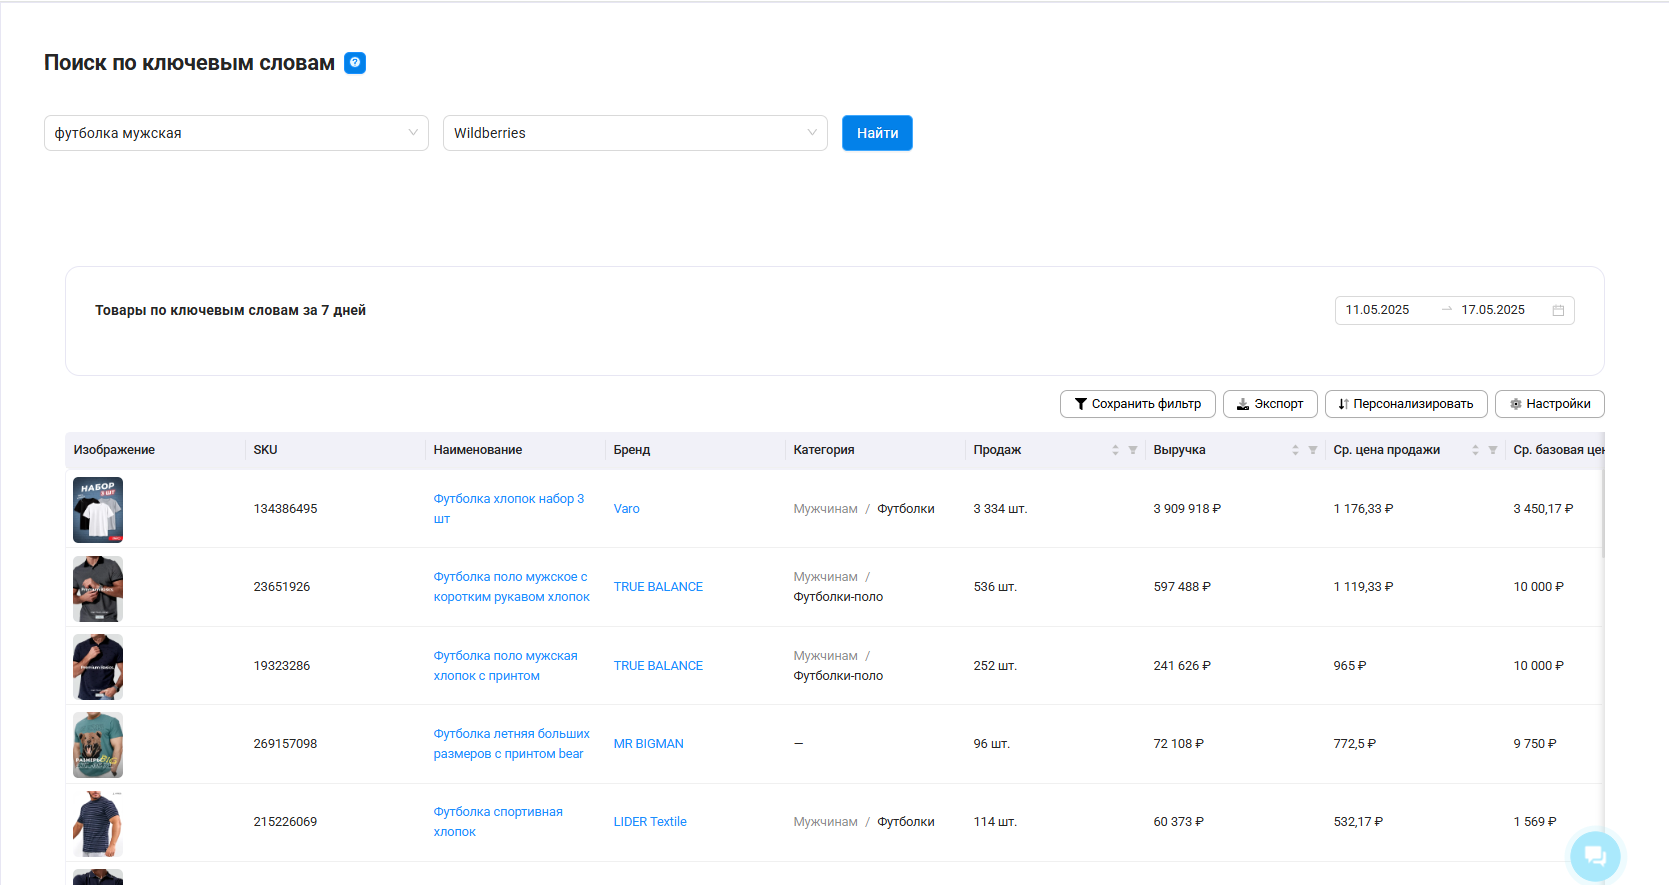Click the bear print thumbnail for SKU 269157098

click(98, 745)
